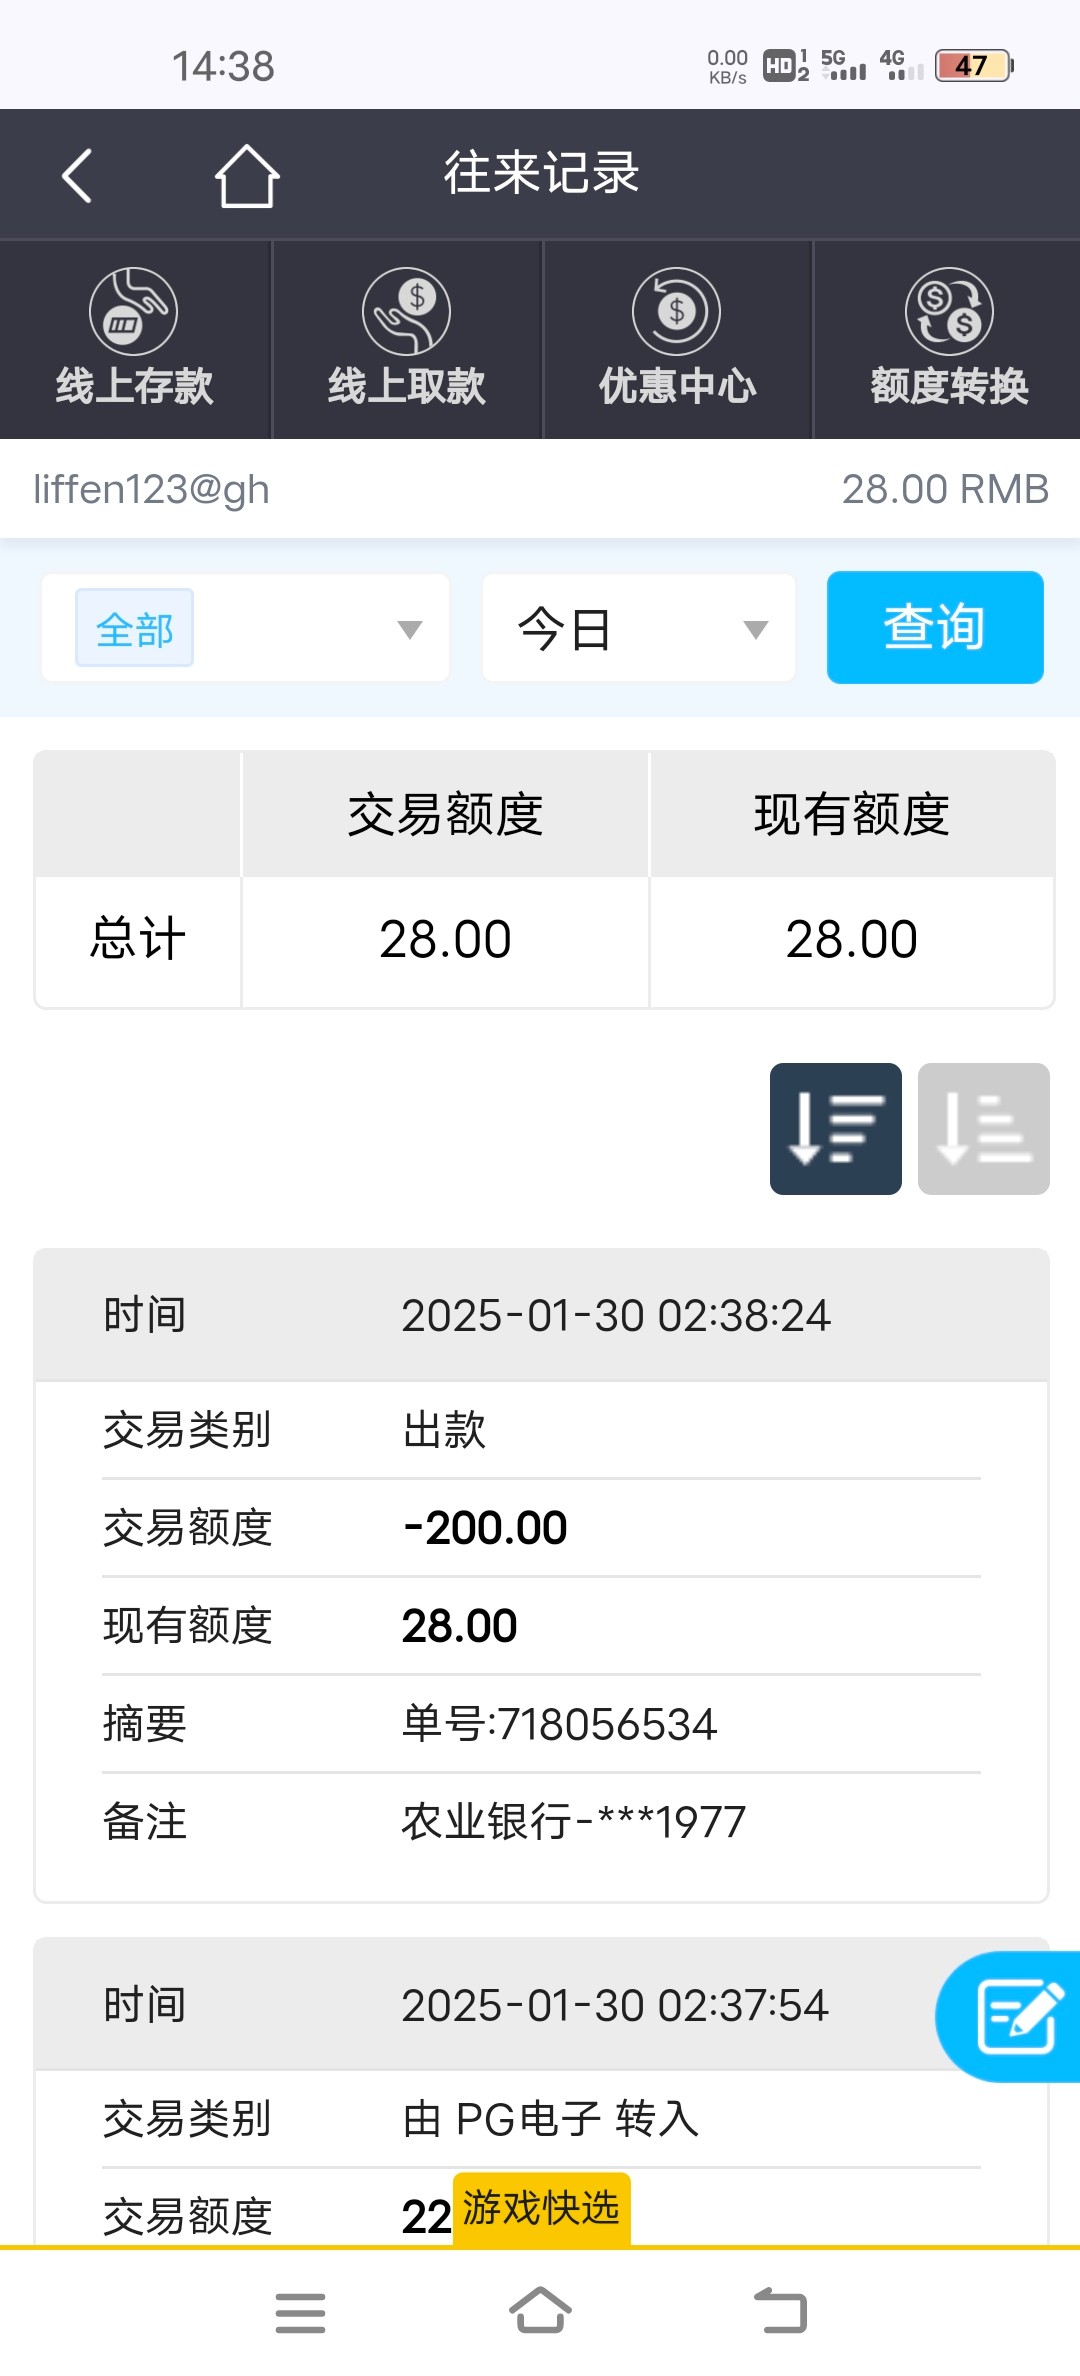Screen dimensions: 1080x2376
Task: Tap the back arrow in header
Action: click(x=78, y=175)
